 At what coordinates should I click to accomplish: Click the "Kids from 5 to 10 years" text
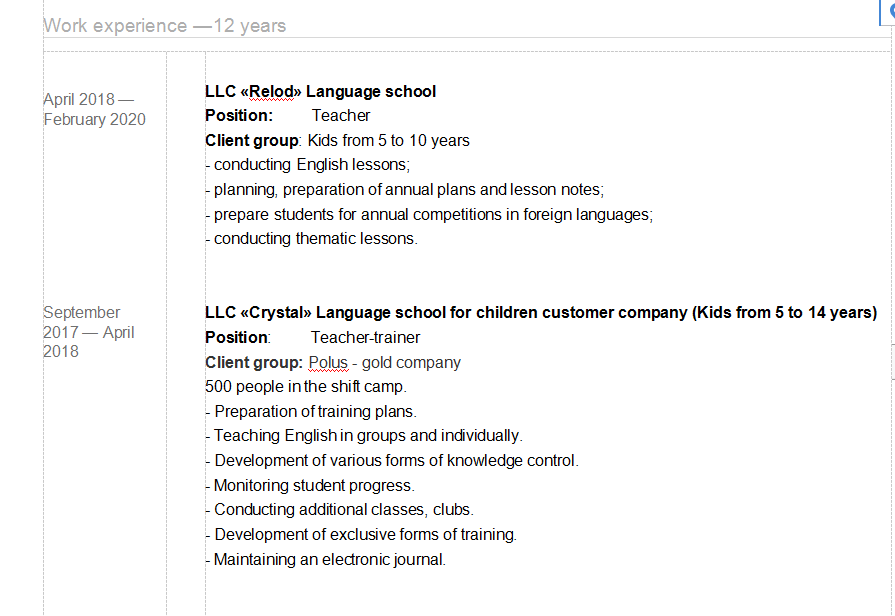pyautogui.click(x=388, y=140)
